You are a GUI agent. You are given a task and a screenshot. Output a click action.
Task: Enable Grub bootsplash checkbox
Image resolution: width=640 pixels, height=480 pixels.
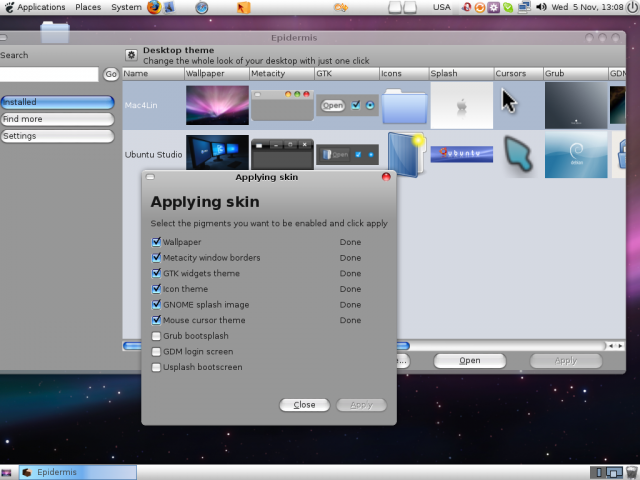[x=156, y=336]
